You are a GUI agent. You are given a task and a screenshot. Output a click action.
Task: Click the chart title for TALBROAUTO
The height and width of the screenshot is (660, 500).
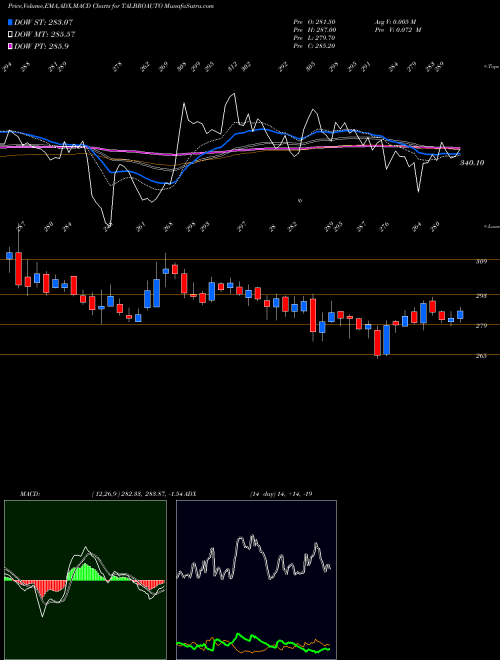point(111,6)
